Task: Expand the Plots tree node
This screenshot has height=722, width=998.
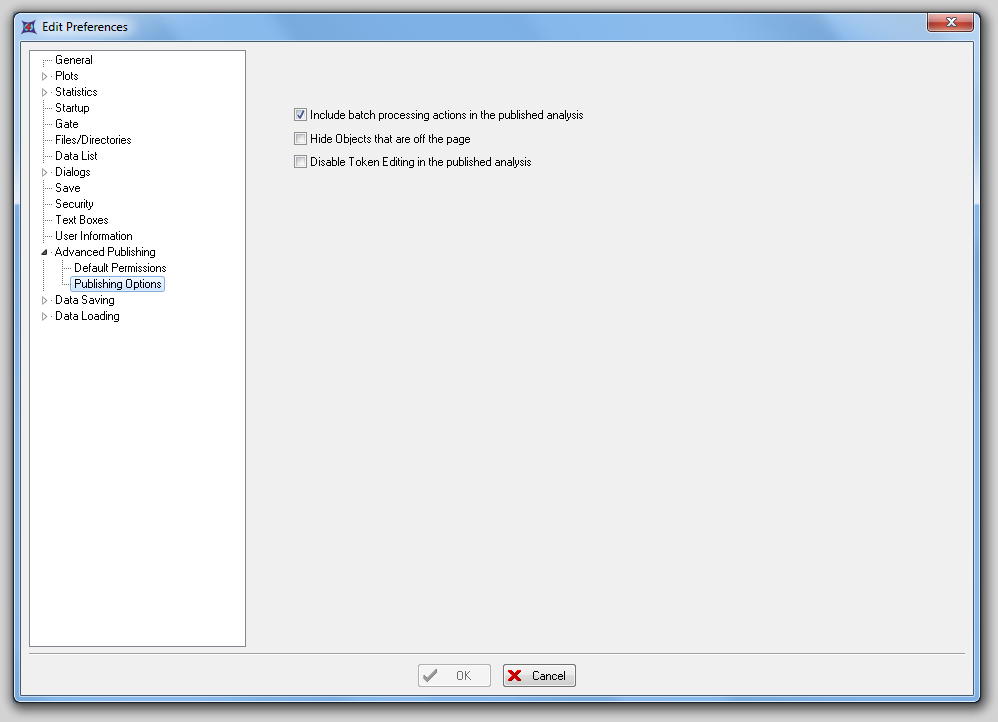Action: tap(45, 76)
